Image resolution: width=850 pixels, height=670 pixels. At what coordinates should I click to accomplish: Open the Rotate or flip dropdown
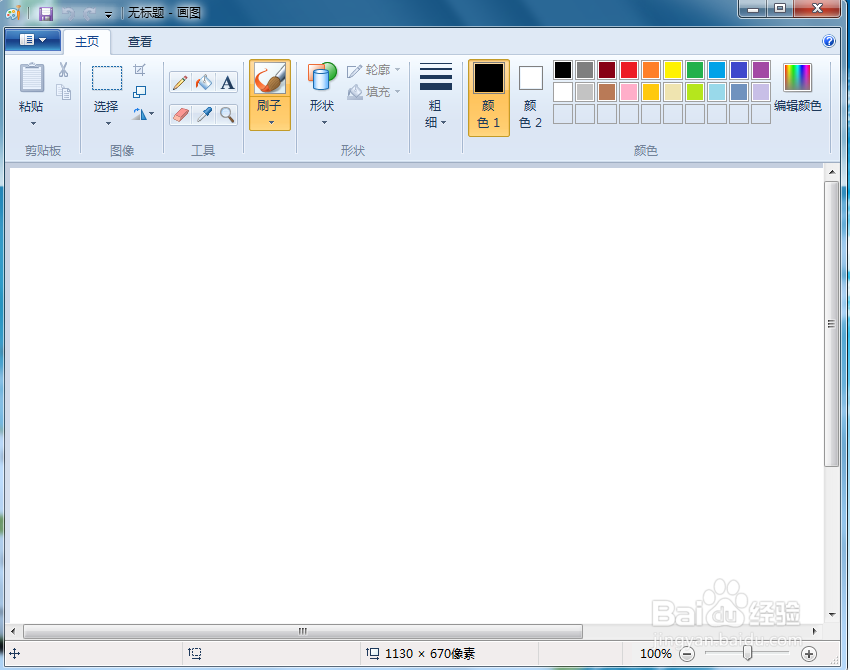point(143,113)
